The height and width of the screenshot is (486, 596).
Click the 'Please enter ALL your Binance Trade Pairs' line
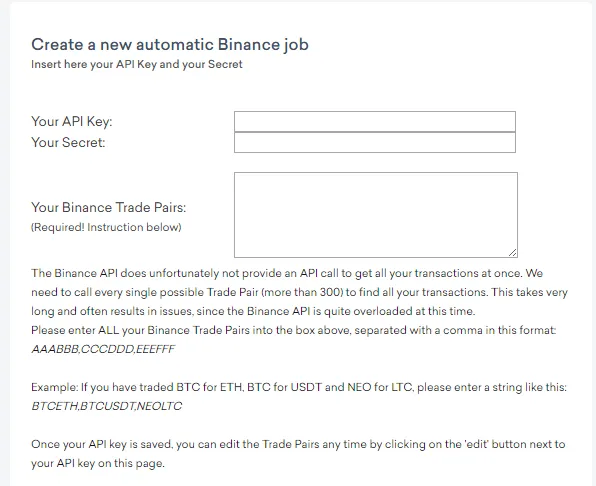[x=294, y=330]
